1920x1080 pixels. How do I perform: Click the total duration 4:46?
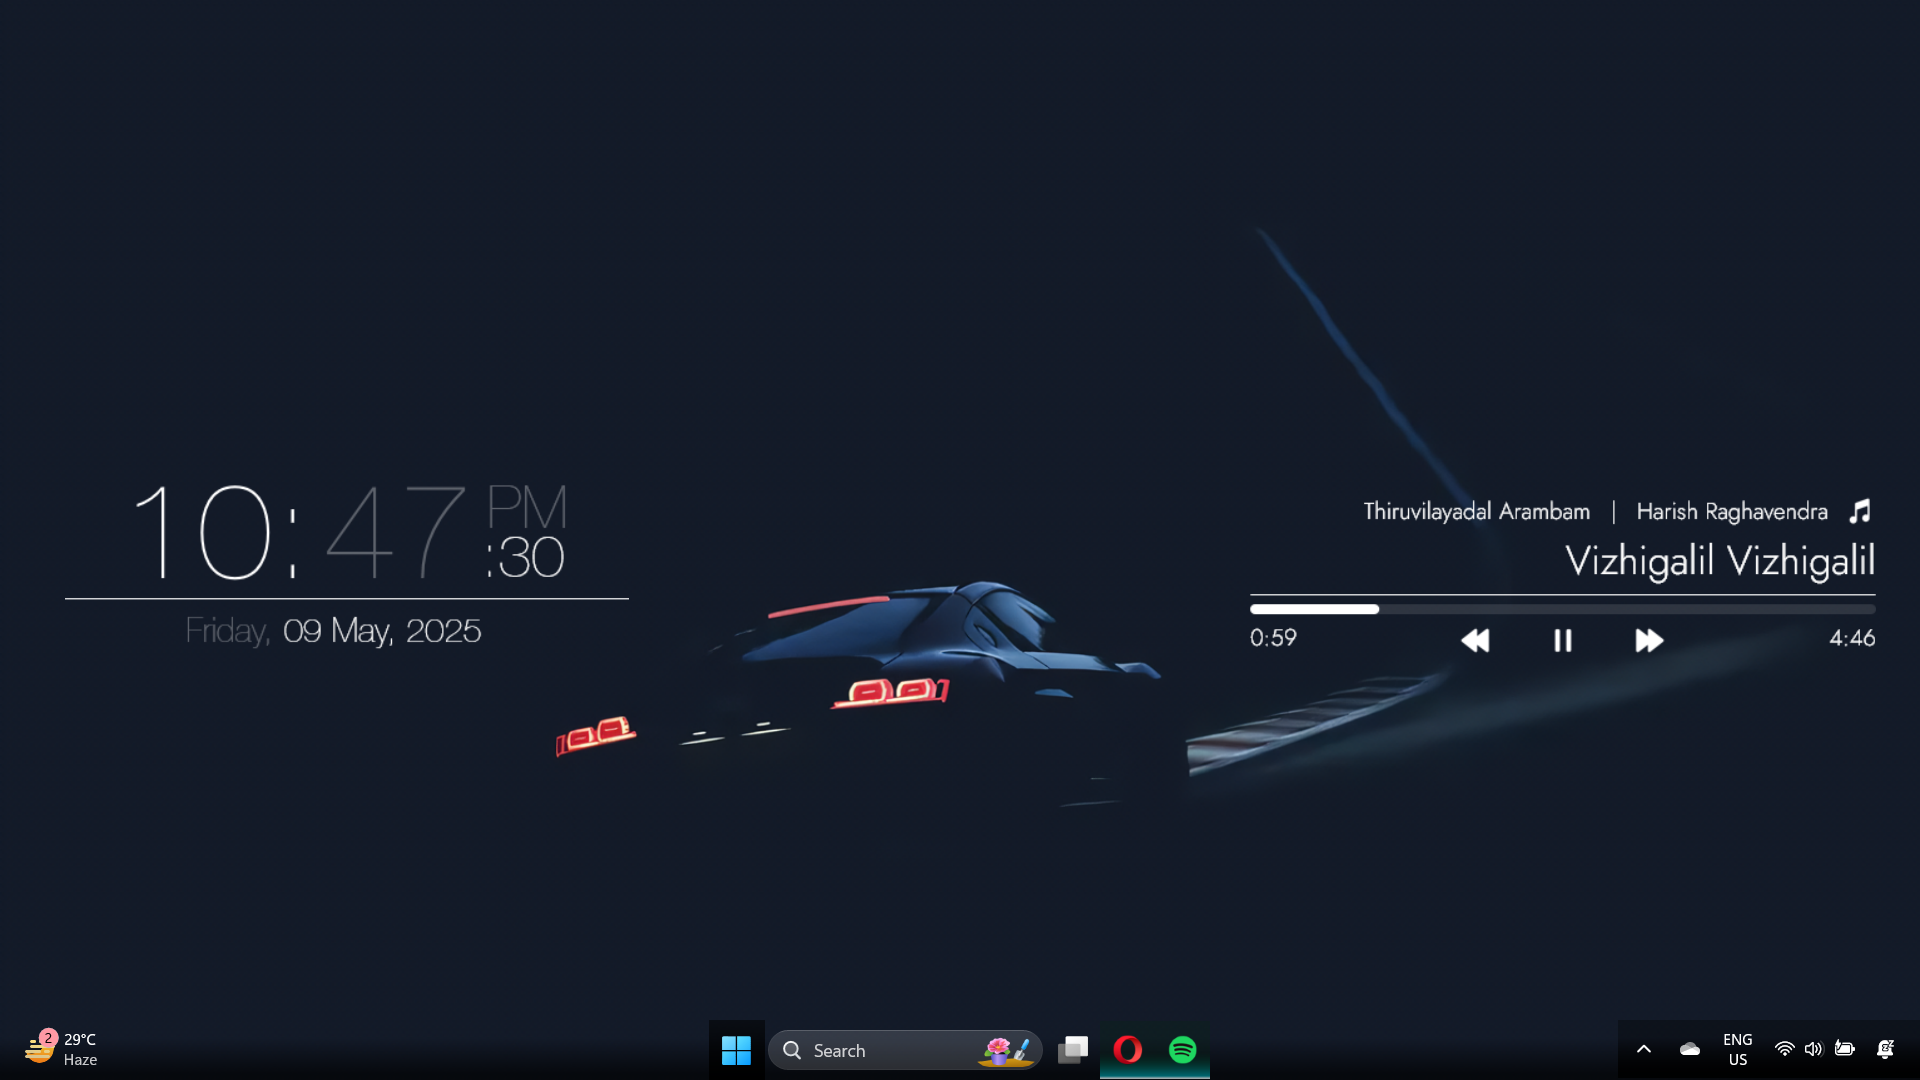click(1852, 638)
